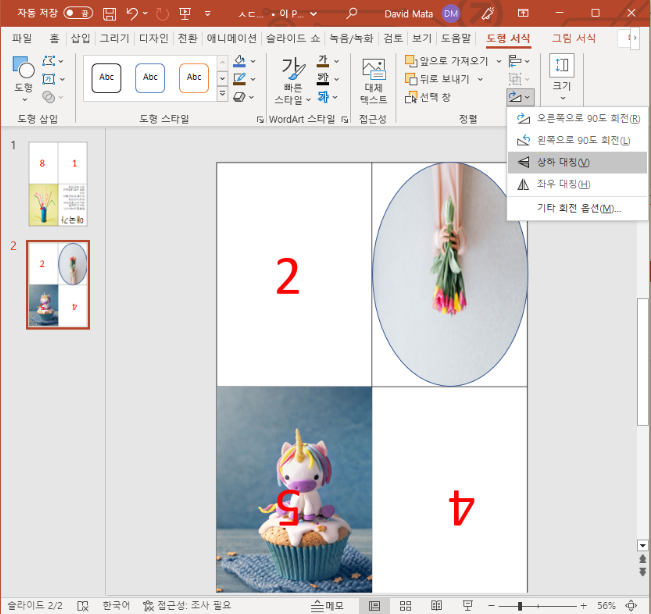Image resolution: width=651 pixels, height=614 pixels.
Task: Select the oval flower bouquet picture
Action: [450, 274]
